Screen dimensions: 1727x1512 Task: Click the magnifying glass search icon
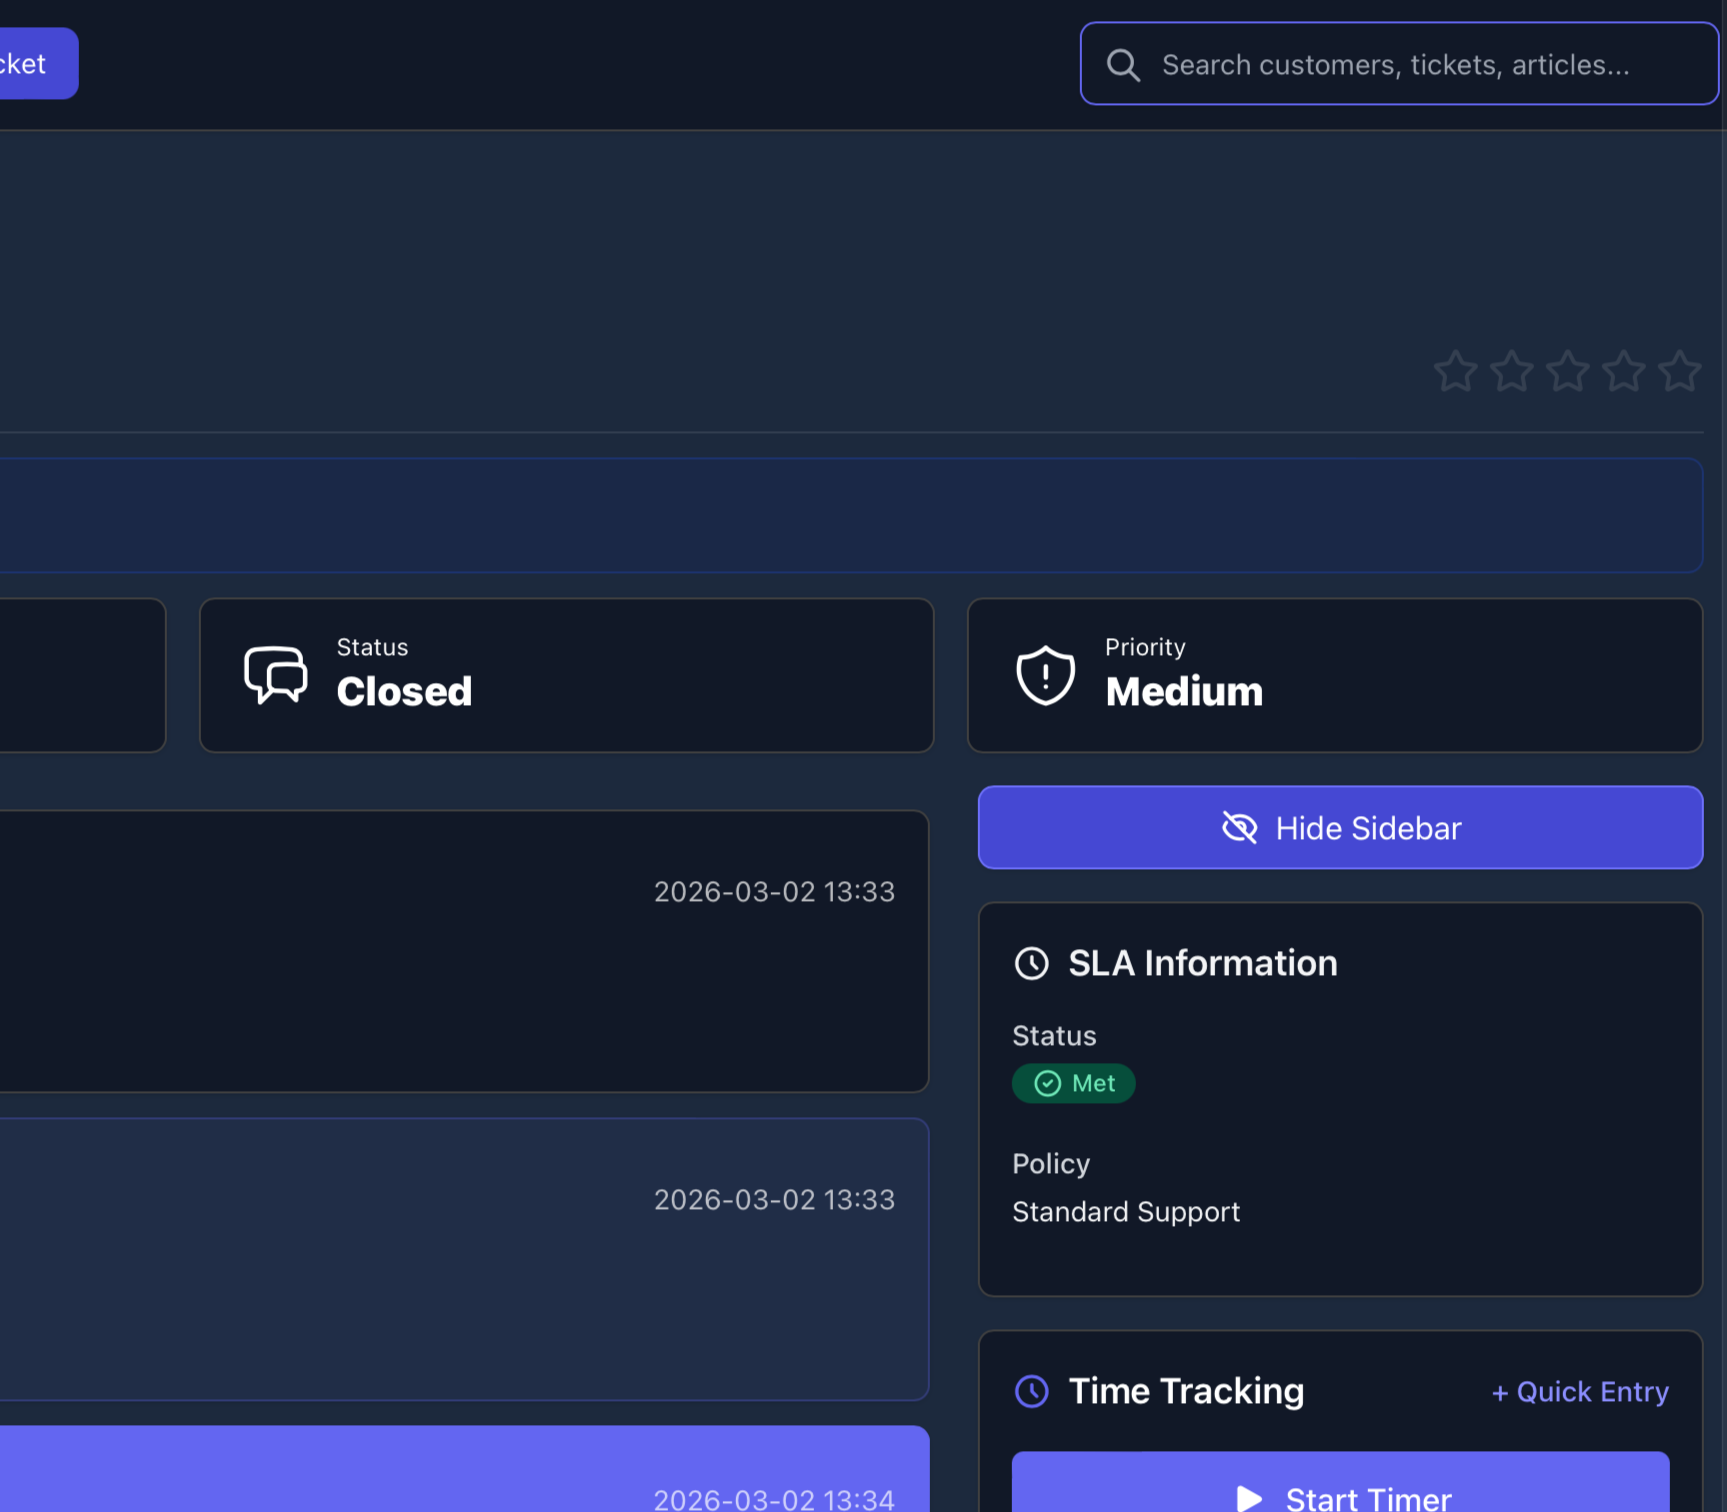1123,65
